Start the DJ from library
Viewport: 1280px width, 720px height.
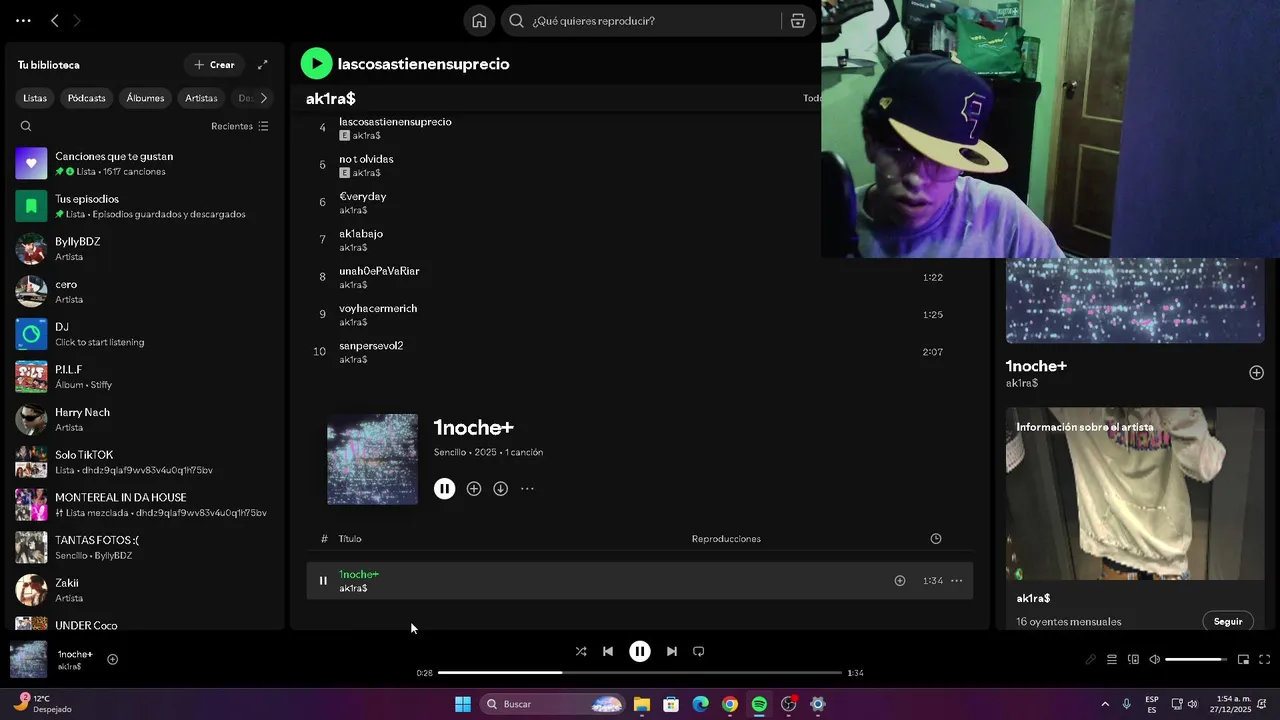(144, 334)
